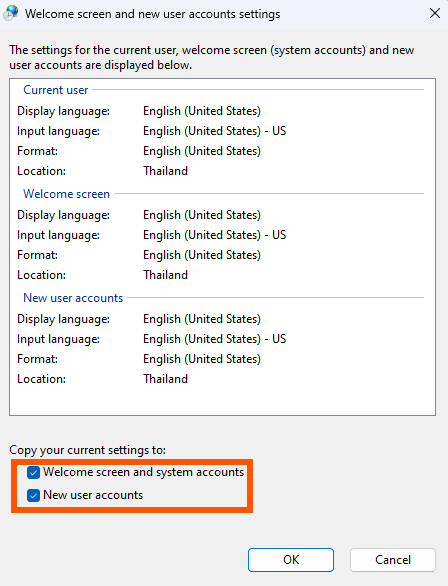Screen dimensions: 448x586
Task: Click New user accounts Input language value
Action: click(214, 339)
